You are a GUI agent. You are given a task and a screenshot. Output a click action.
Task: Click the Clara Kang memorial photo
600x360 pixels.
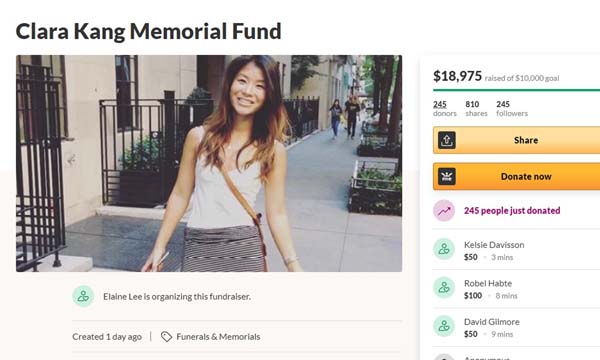tap(209, 163)
